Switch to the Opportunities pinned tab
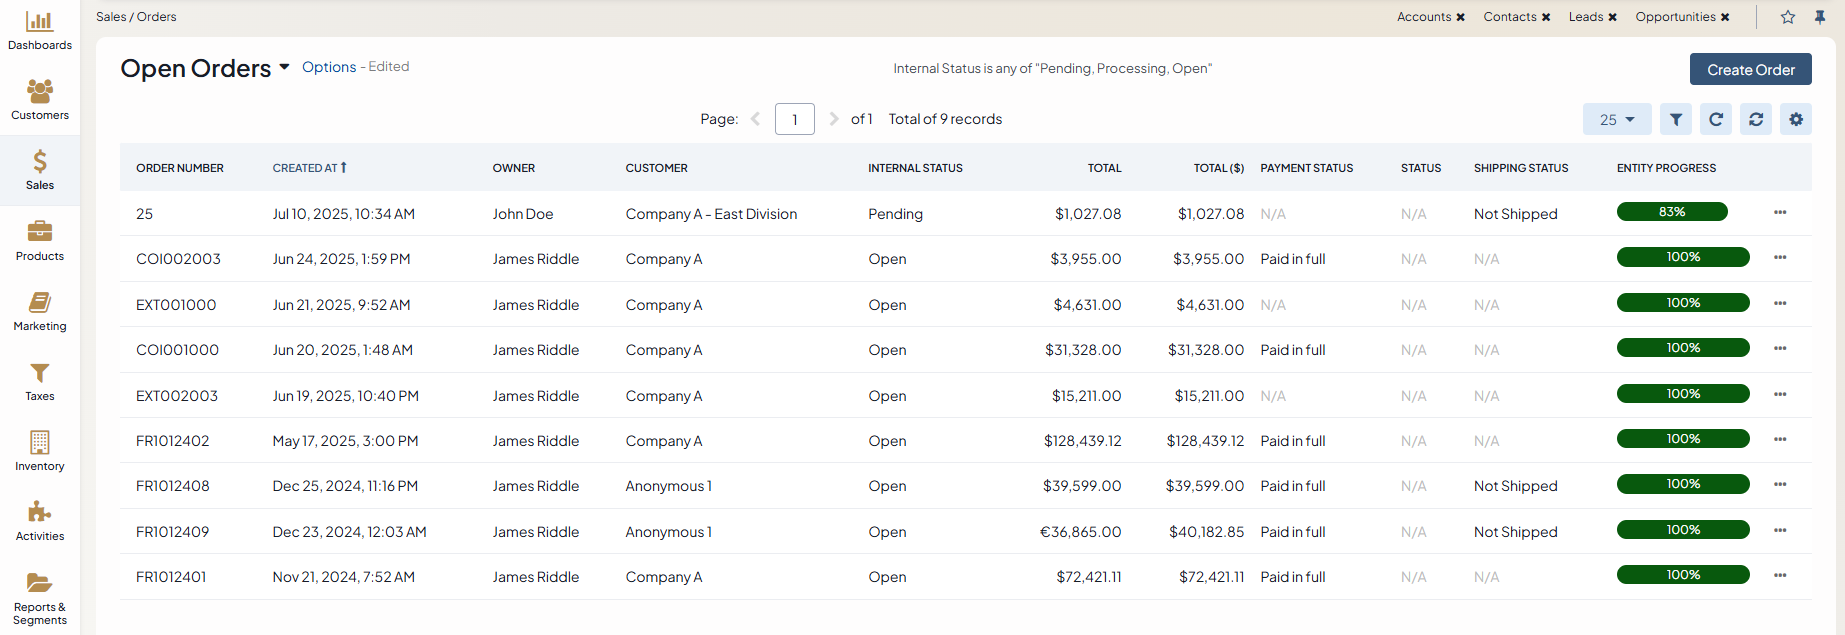 (1675, 17)
